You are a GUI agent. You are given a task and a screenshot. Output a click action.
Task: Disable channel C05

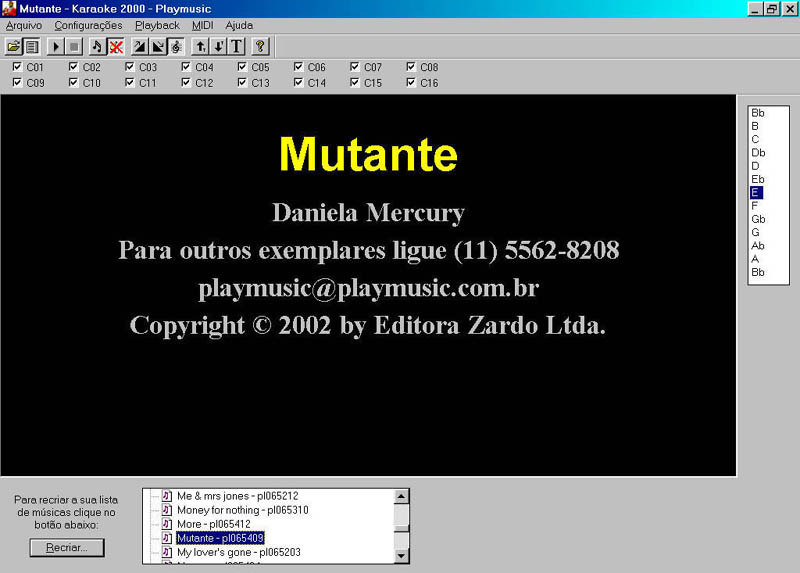[x=242, y=66]
